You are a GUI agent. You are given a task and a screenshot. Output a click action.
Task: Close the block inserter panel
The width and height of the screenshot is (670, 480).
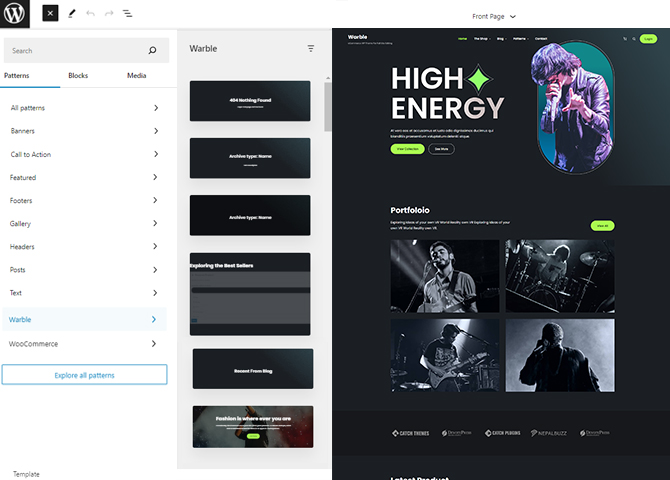[50, 14]
